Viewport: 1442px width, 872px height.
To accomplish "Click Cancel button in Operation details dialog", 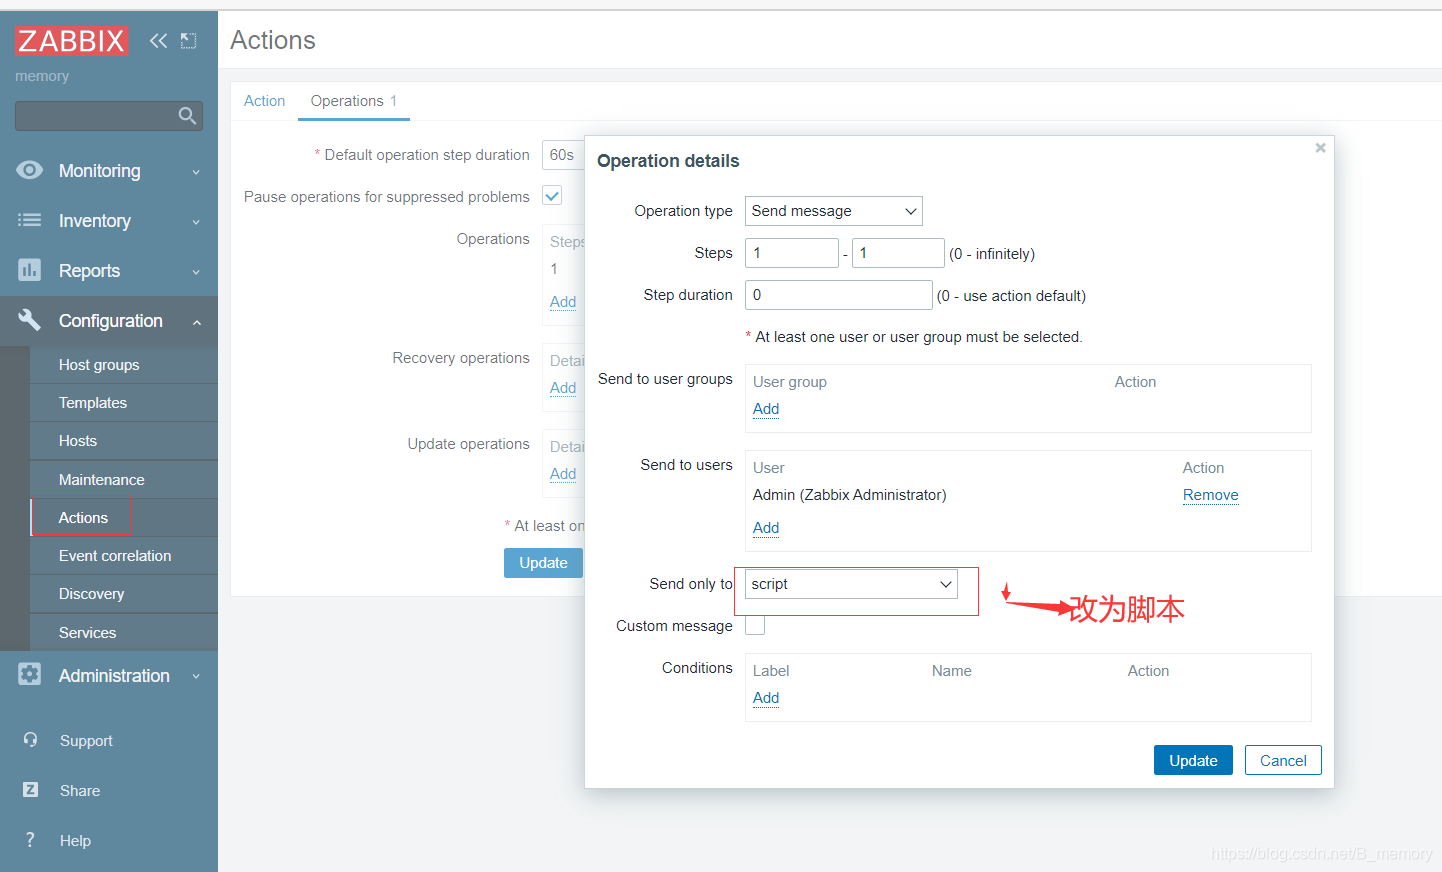I will pyautogui.click(x=1283, y=760).
